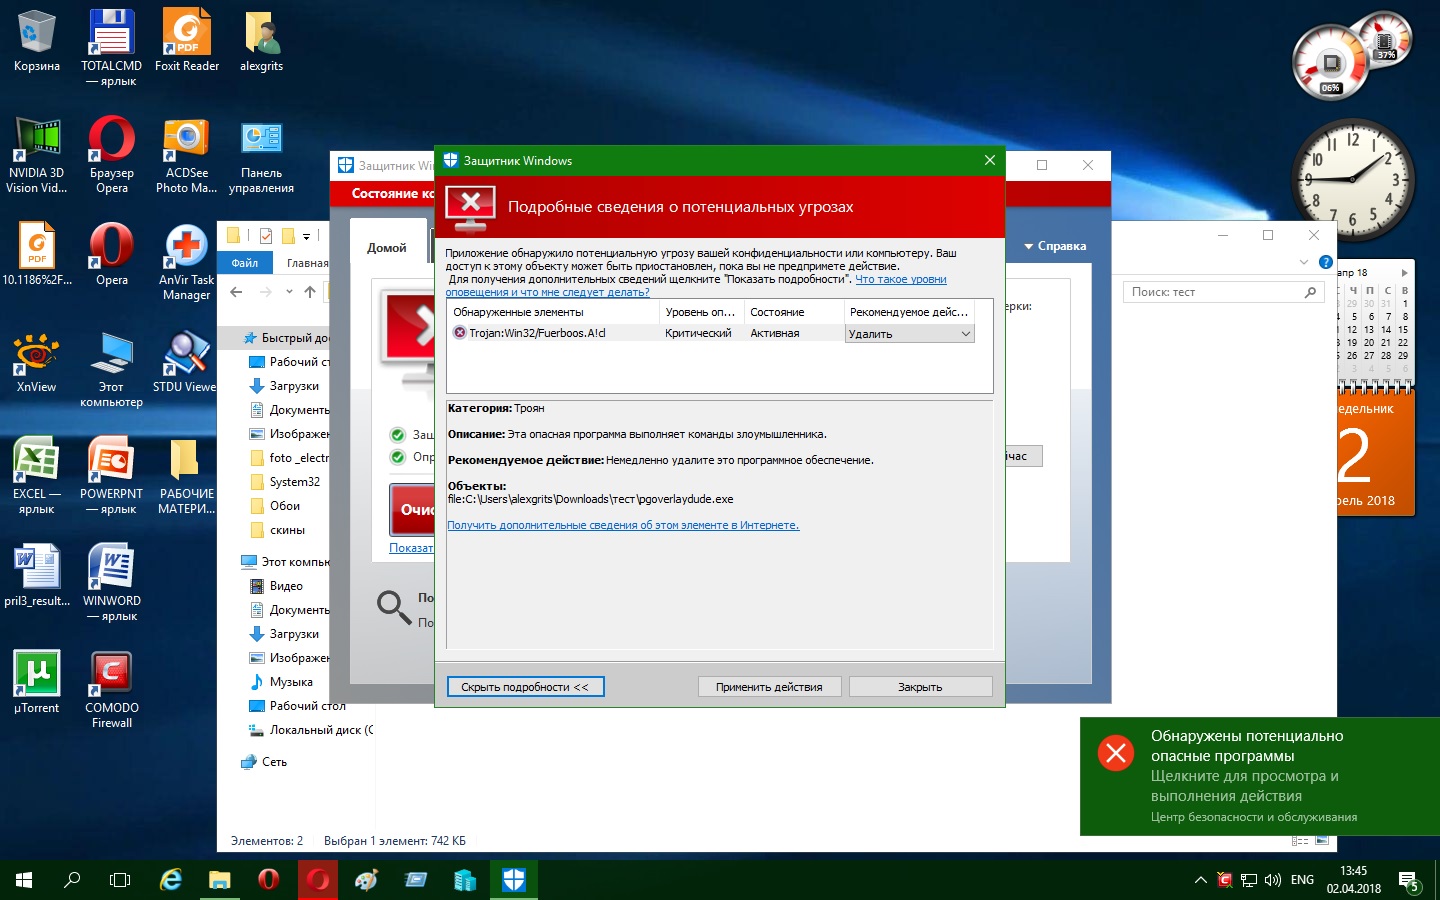This screenshot has height=900, width=1440.
Task: Click Explorer Up directory arrow
Action: 310,292
